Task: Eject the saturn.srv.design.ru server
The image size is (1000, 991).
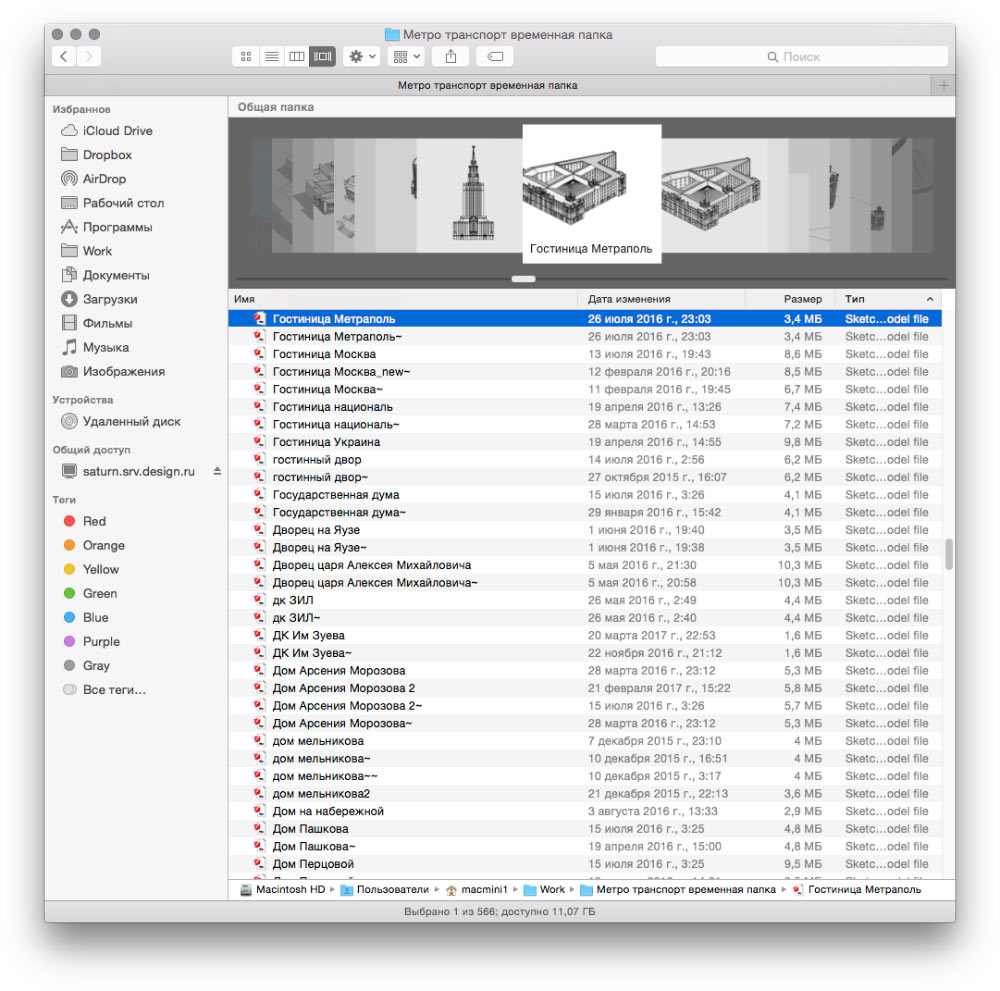Action: [x=217, y=471]
